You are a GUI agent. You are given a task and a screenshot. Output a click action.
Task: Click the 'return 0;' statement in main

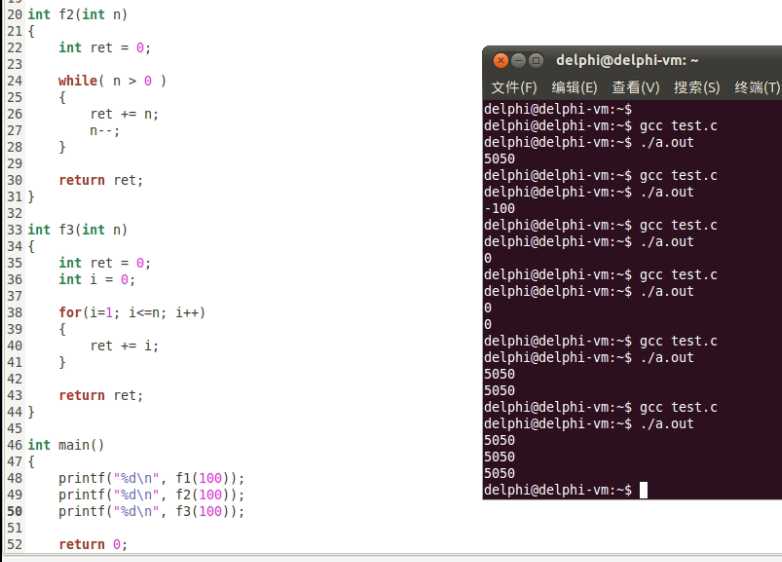click(x=93, y=544)
